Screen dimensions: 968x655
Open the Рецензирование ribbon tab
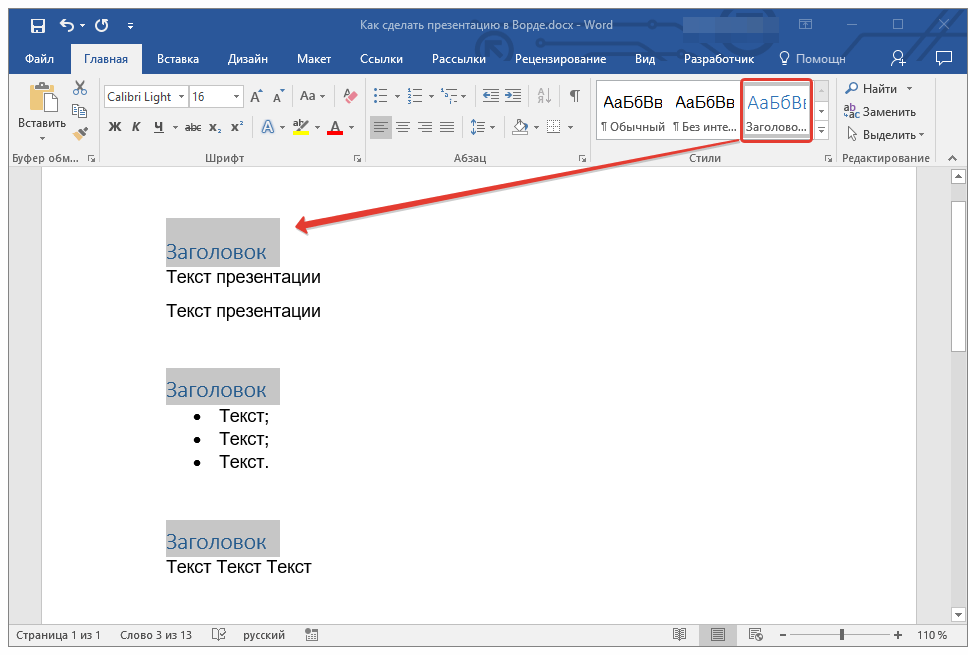point(561,59)
